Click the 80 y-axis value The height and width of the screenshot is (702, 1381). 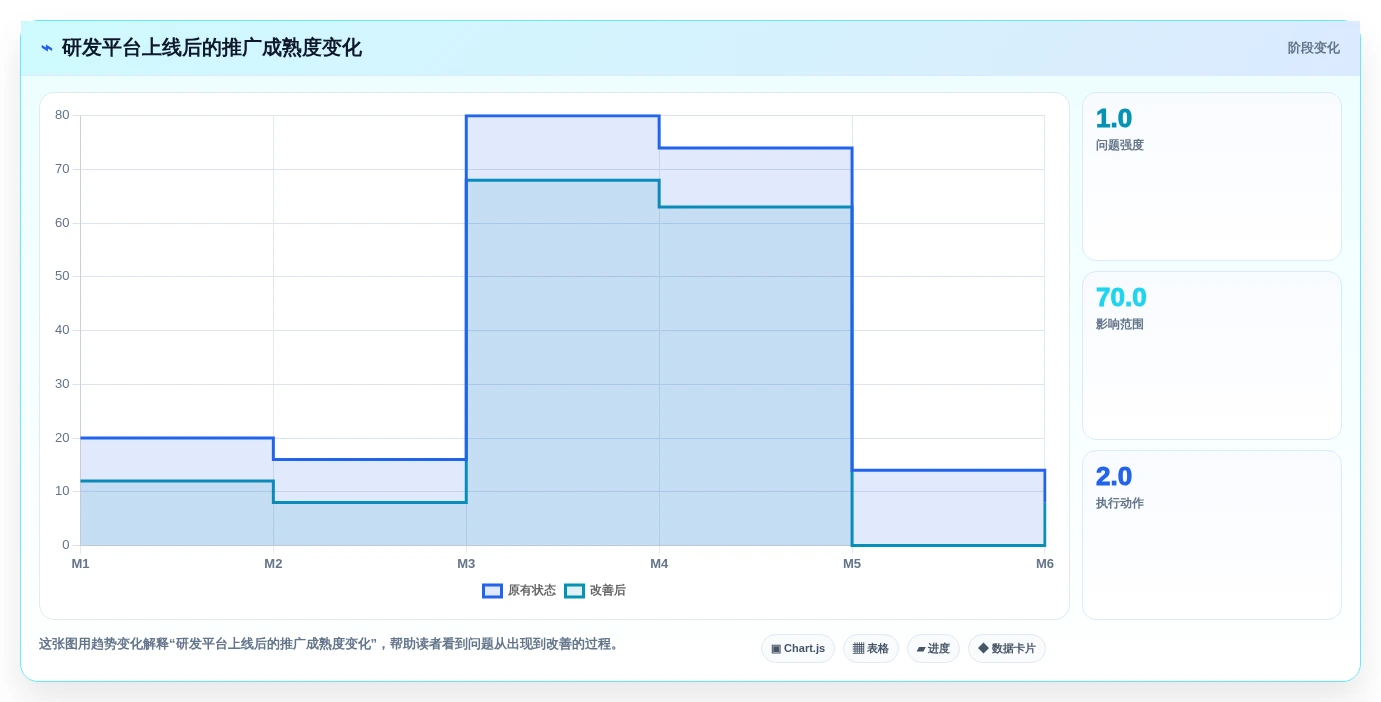click(62, 115)
